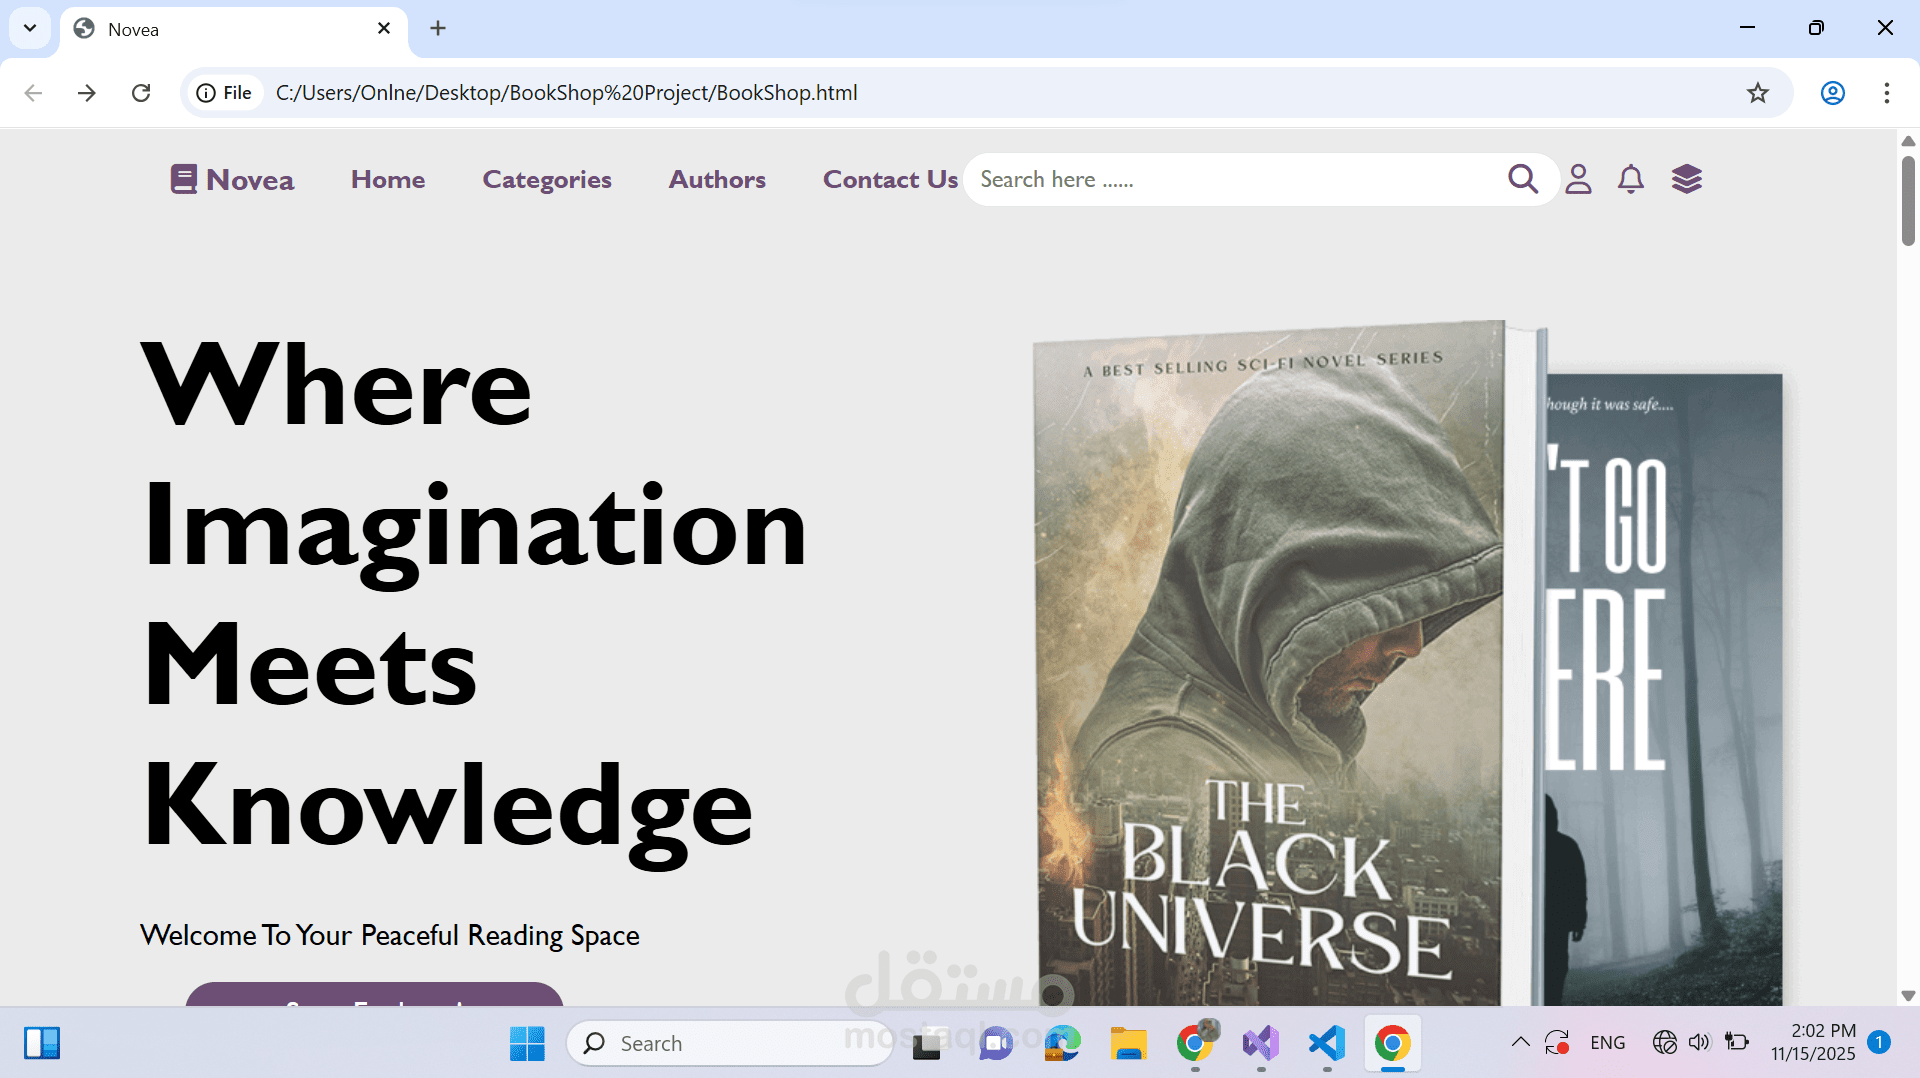Screen dimensions: 1920x1078
Task: Bookmark this page with the star icon
Action: pos(1757,93)
